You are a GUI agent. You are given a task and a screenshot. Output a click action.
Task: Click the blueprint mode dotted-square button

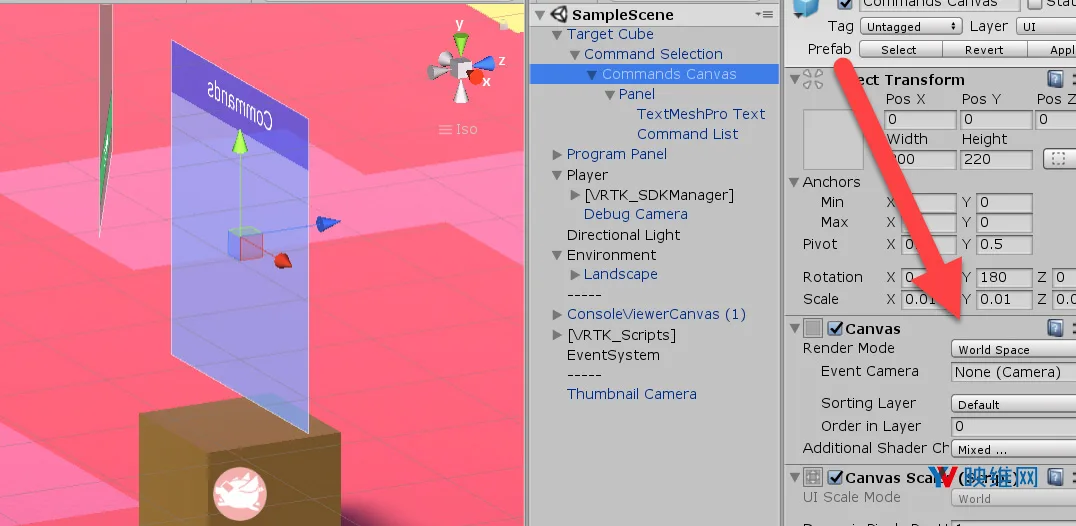(1058, 159)
